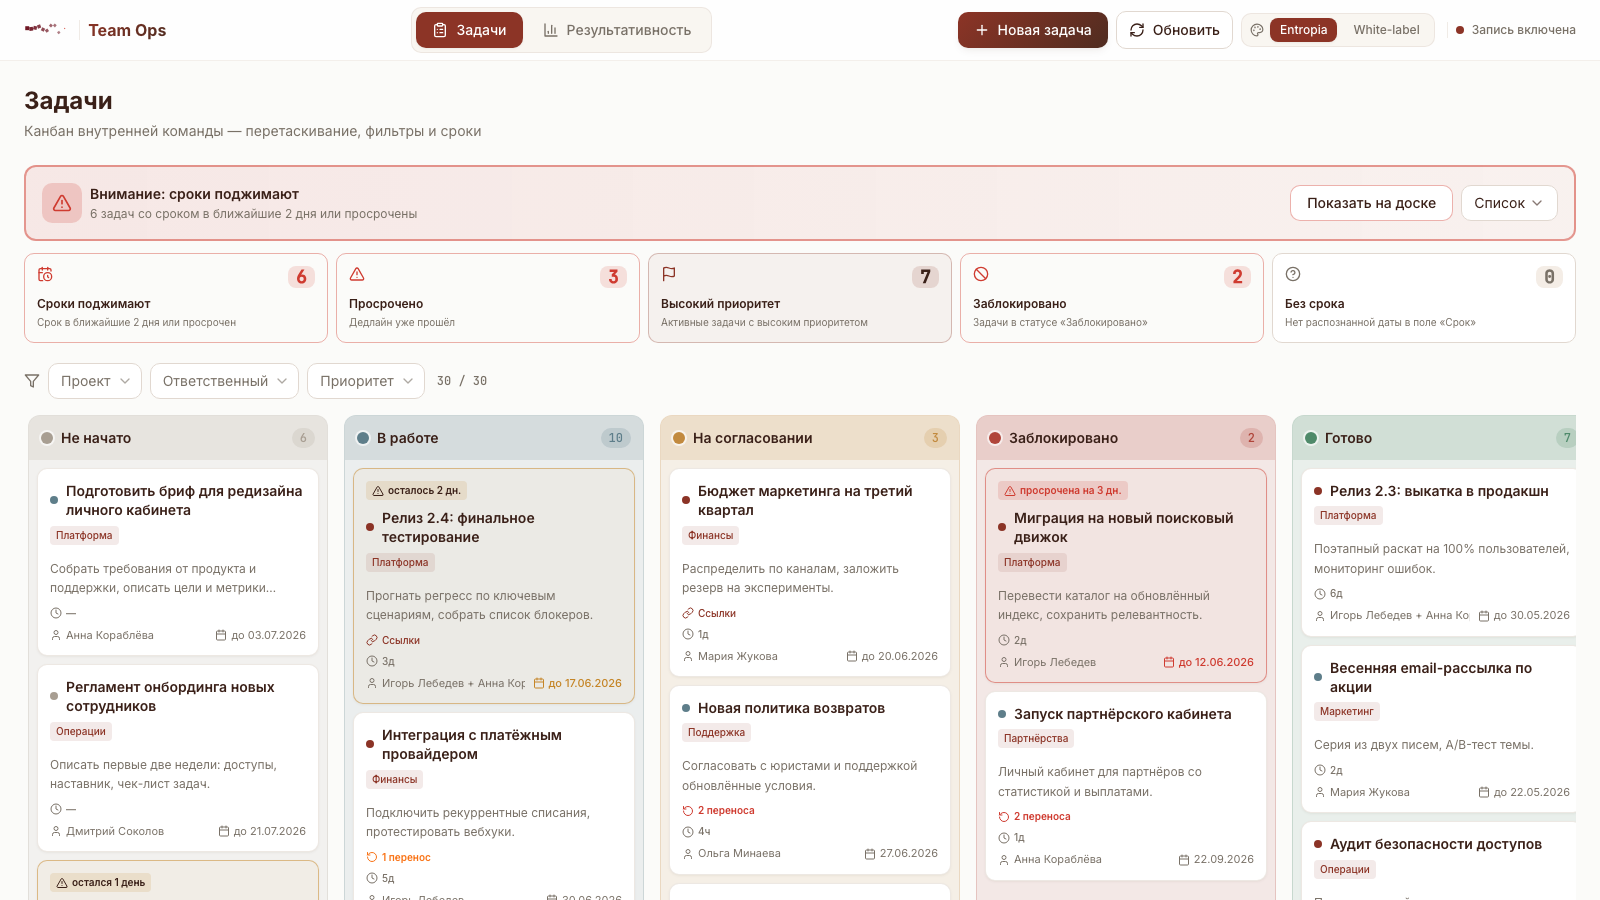Click the Поддержка tag
The width and height of the screenshot is (1600, 900).
(716, 733)
